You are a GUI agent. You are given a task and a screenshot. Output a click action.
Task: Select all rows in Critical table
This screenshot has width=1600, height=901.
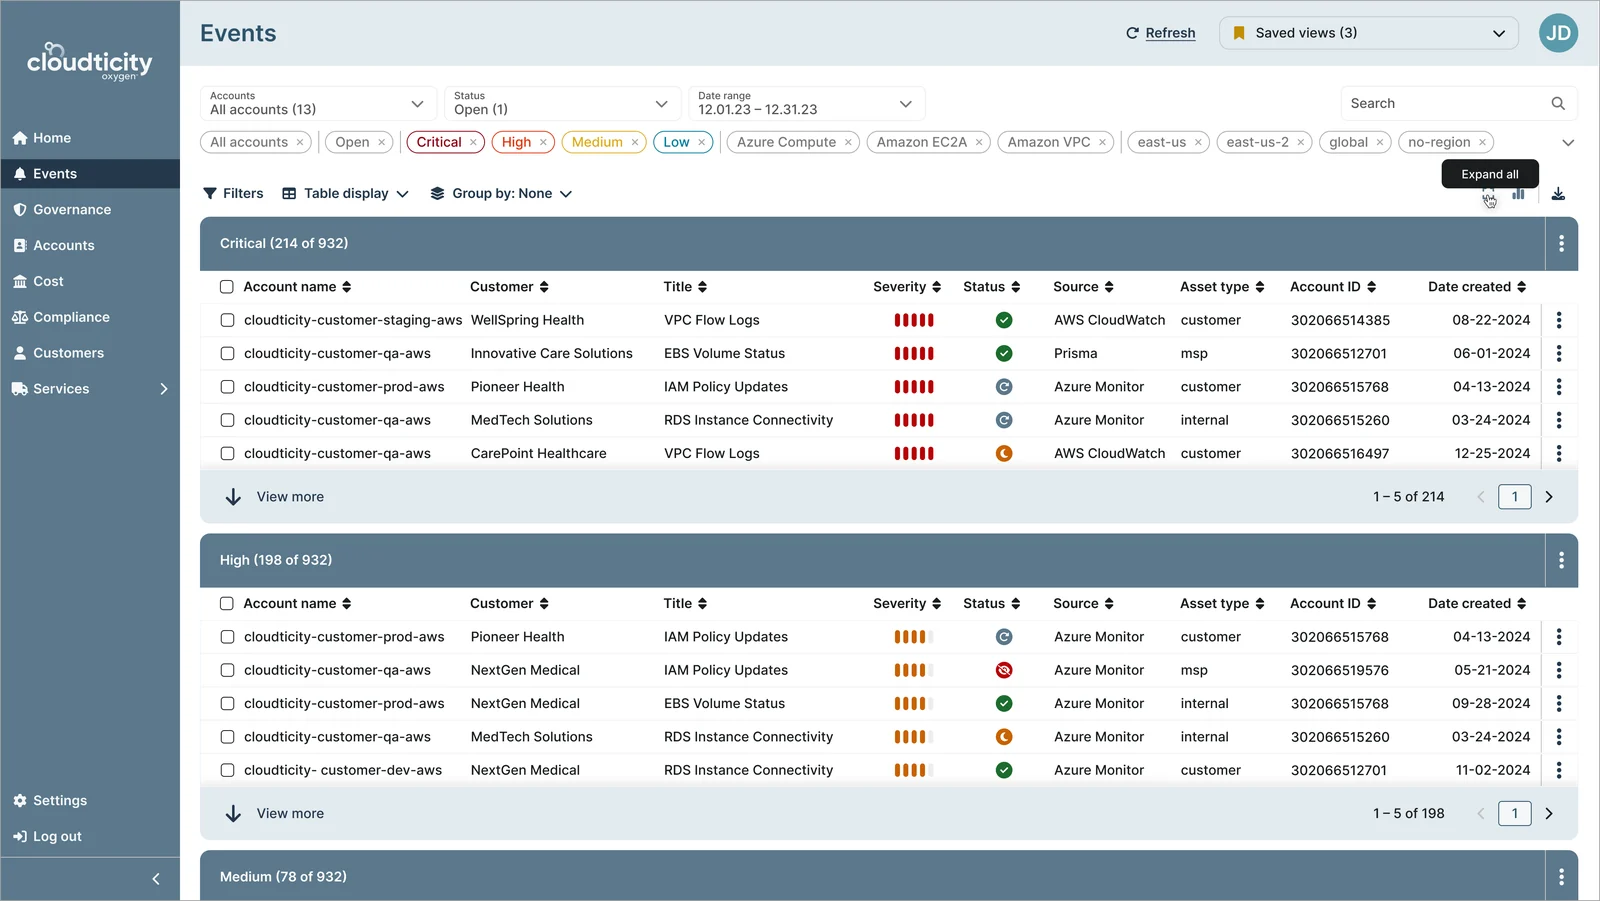(x=227, y=287)
